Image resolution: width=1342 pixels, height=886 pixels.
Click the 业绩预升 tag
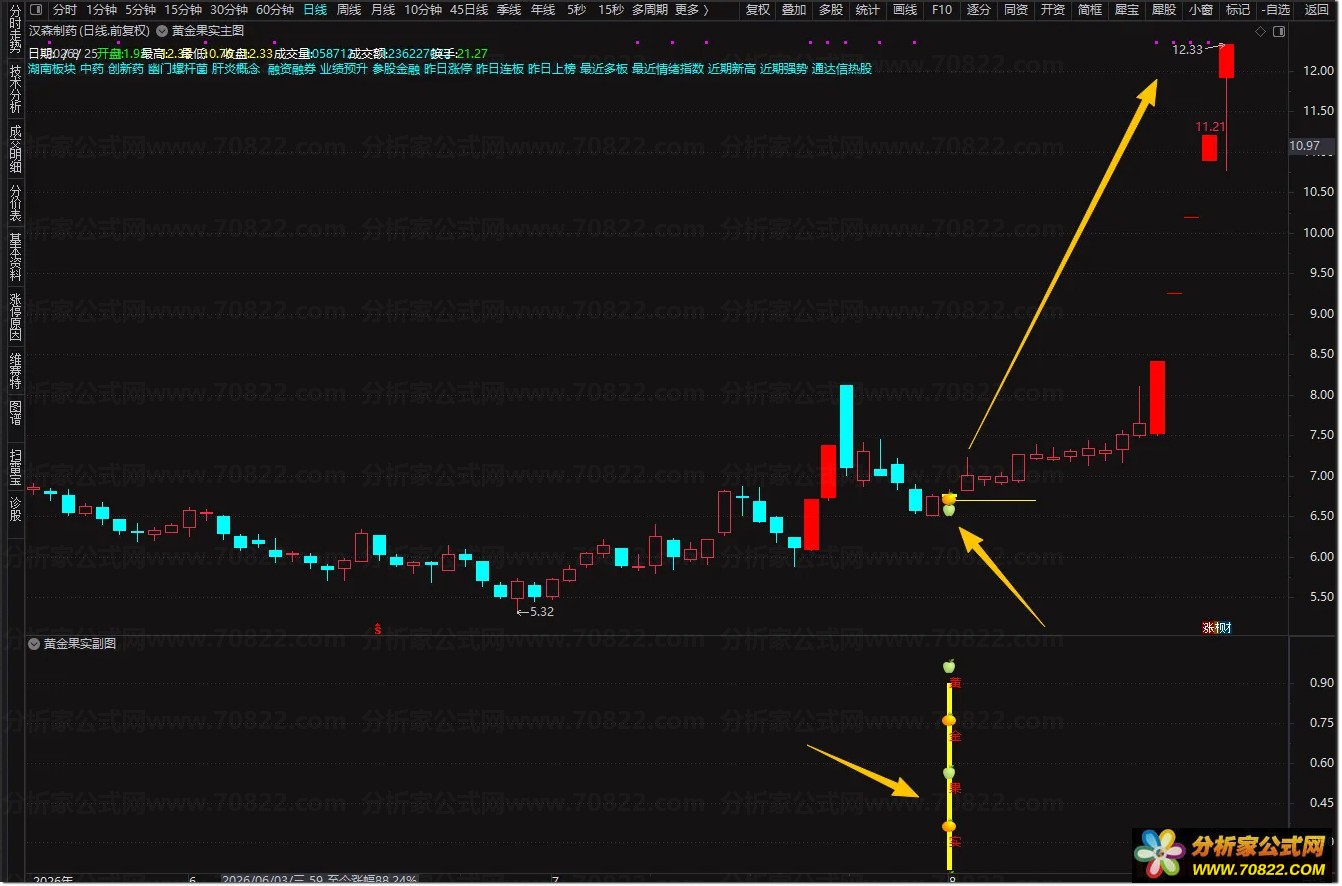344,69
